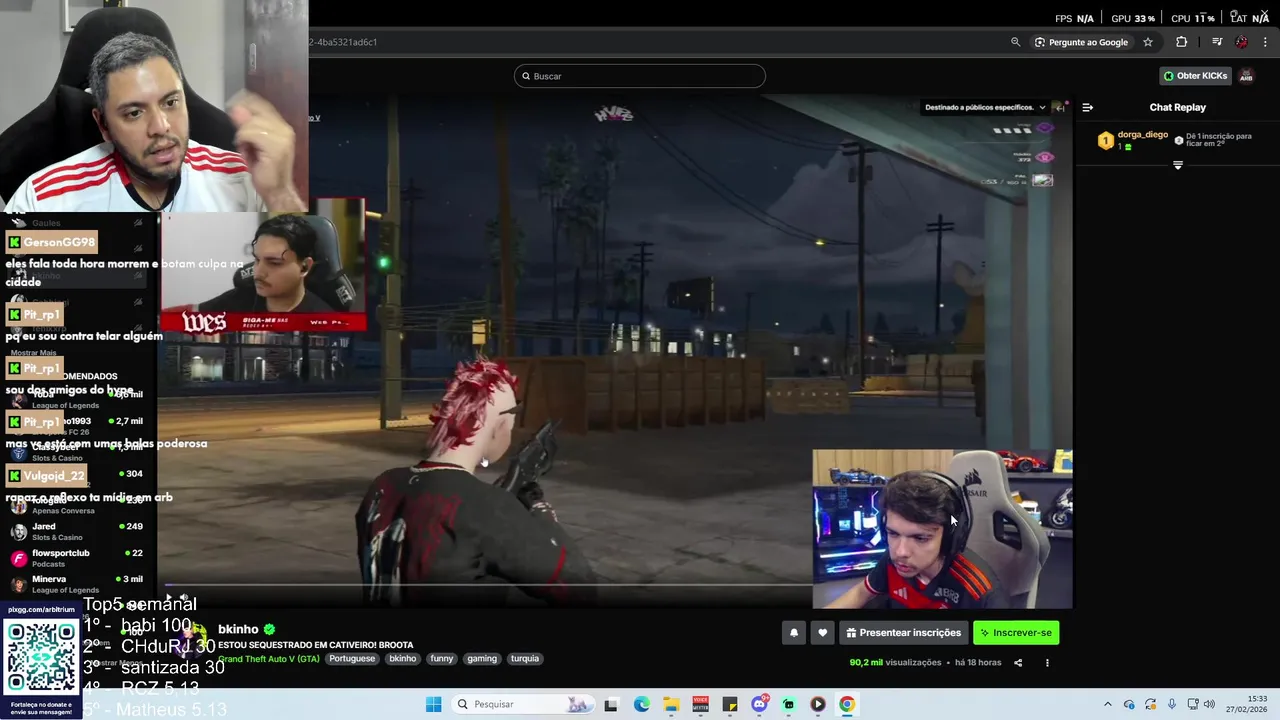Screen dimensions: 1280x720
Task: Click the Pesquisar taskbar search box
Action: [x=522, y=704]
